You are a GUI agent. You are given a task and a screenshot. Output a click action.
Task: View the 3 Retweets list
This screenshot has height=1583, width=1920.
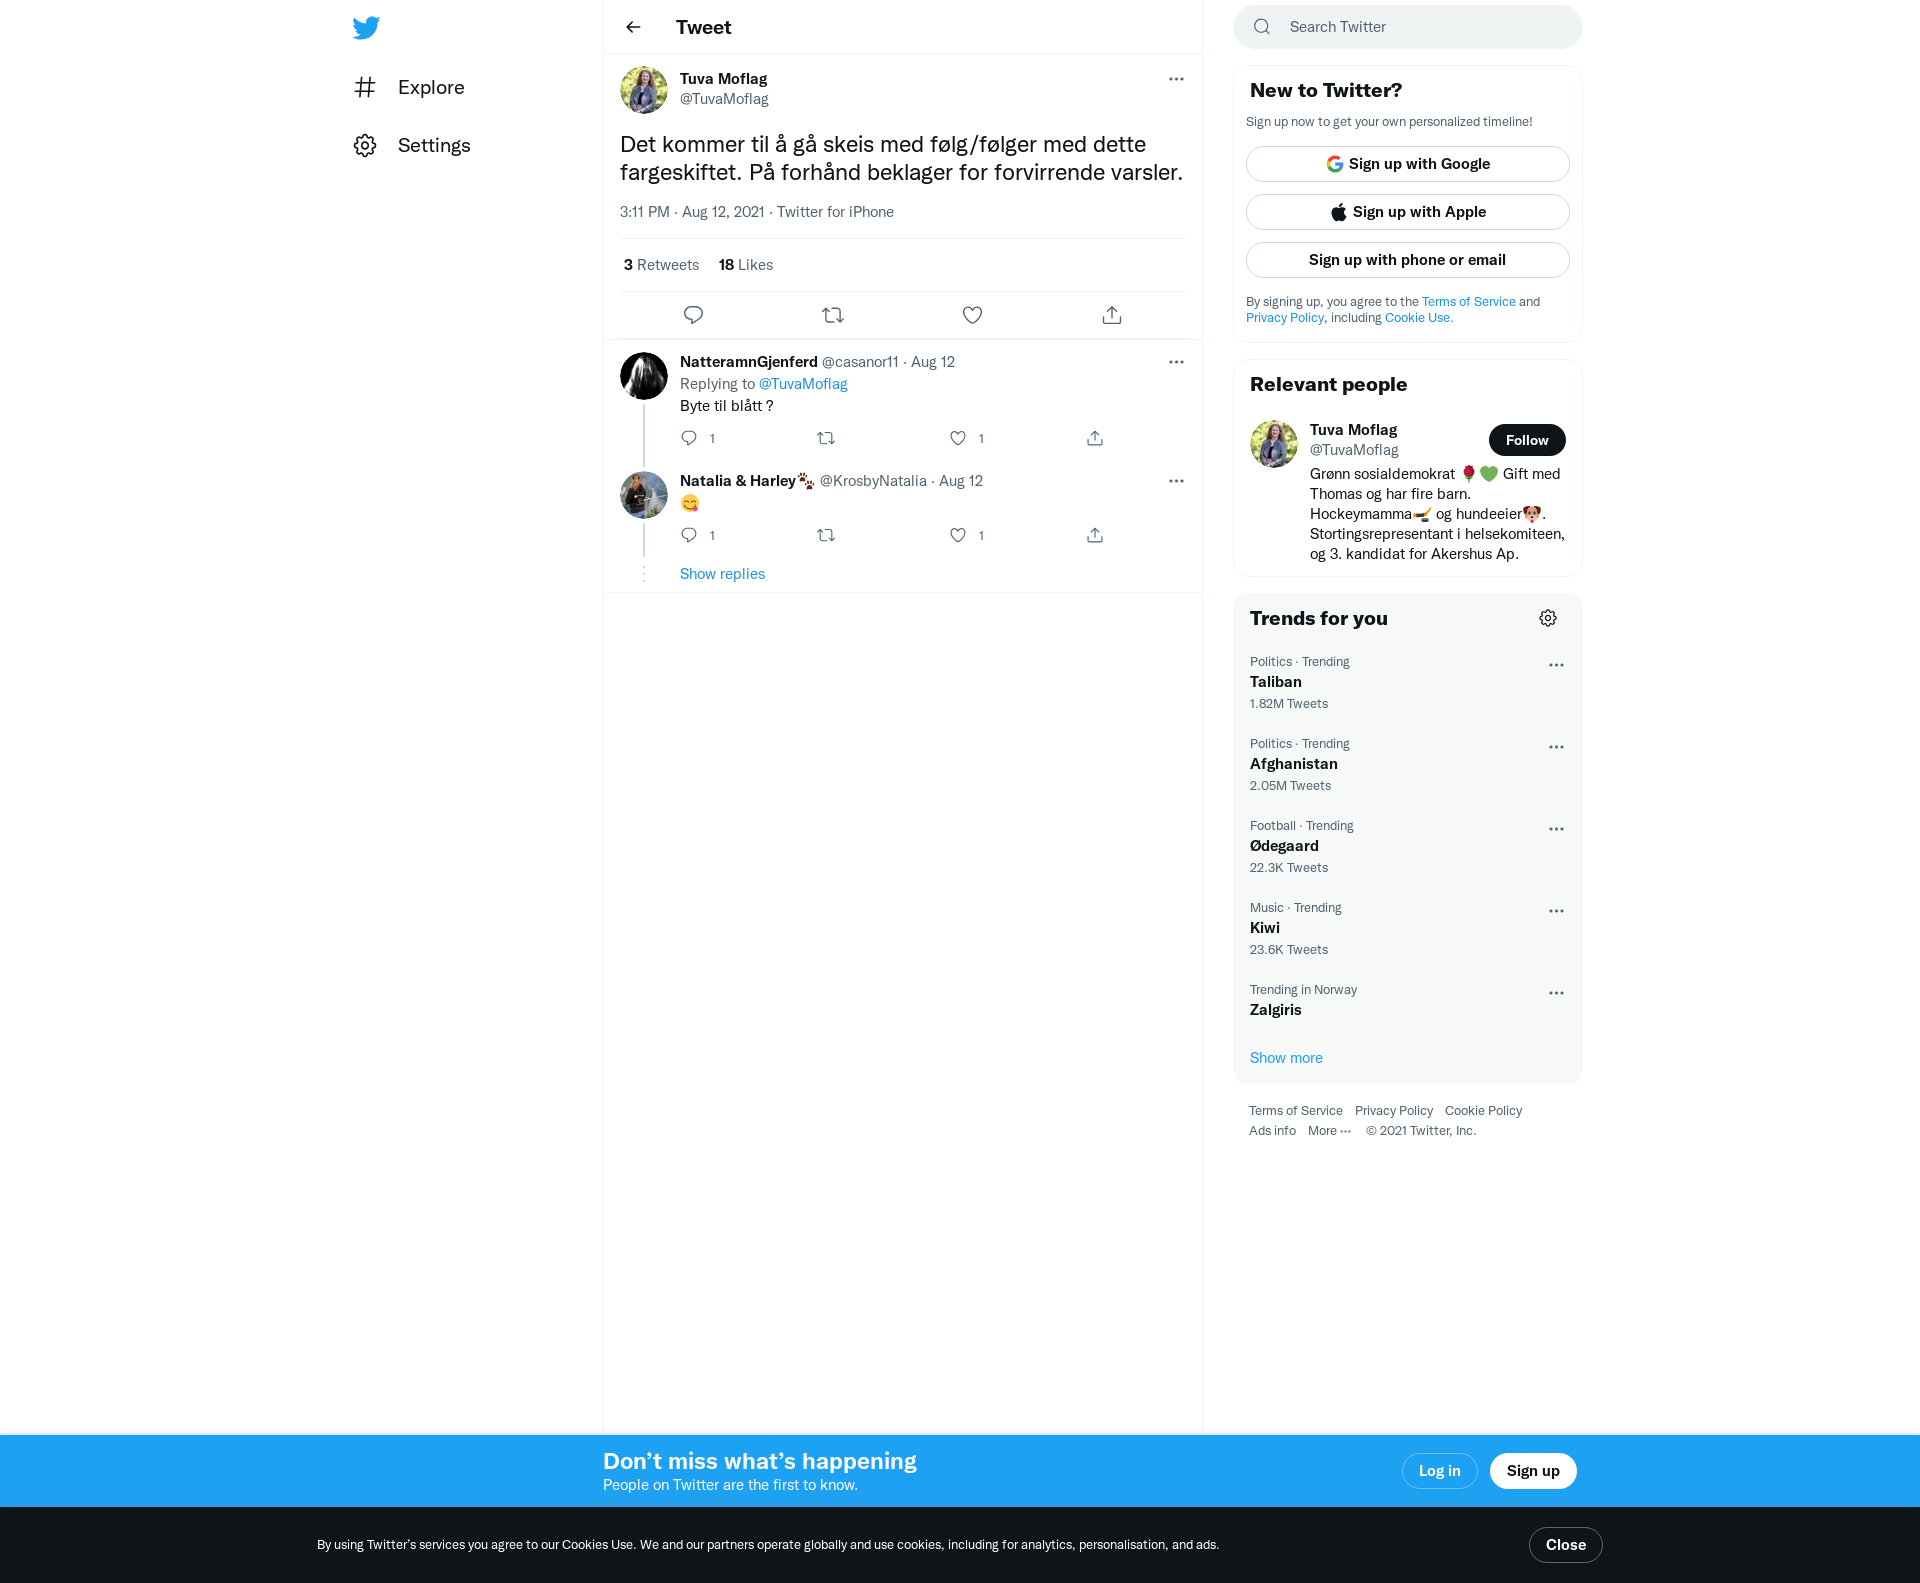pos(661,265)
